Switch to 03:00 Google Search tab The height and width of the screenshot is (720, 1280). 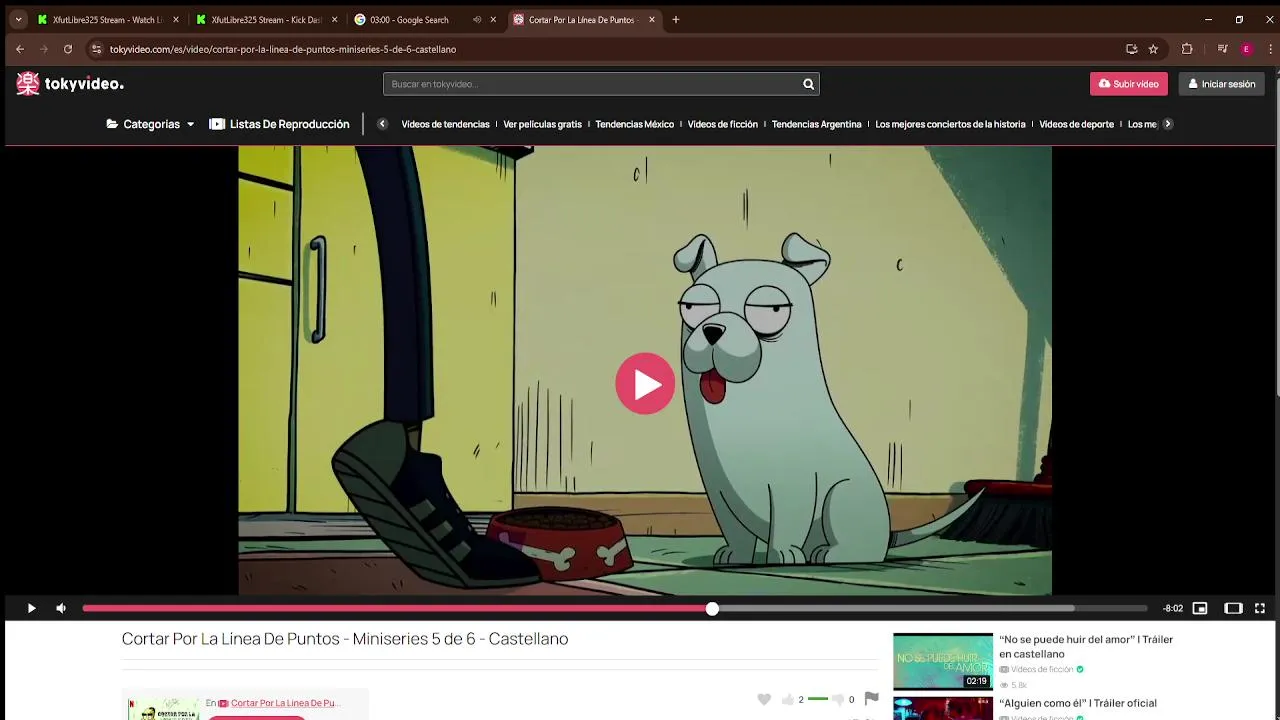[x=410, y=20]
